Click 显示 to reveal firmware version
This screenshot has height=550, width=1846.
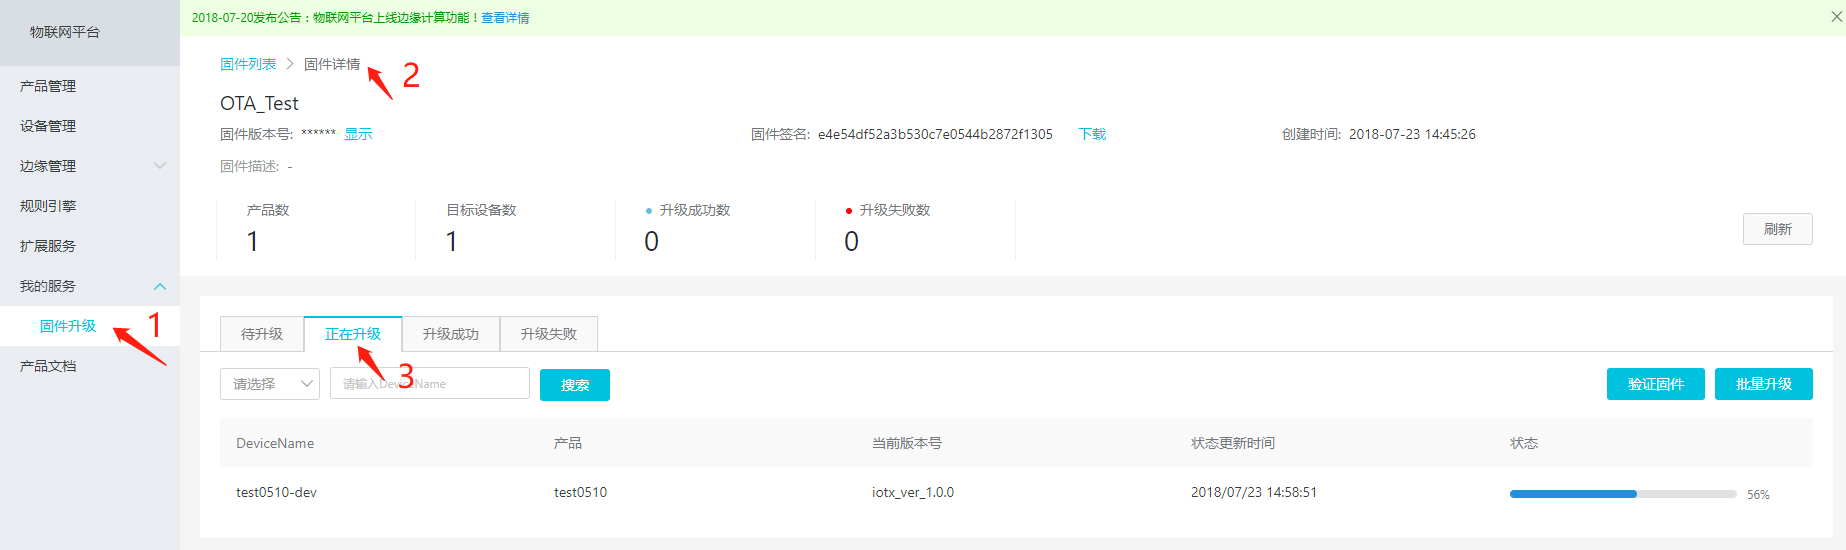point(358,134)
